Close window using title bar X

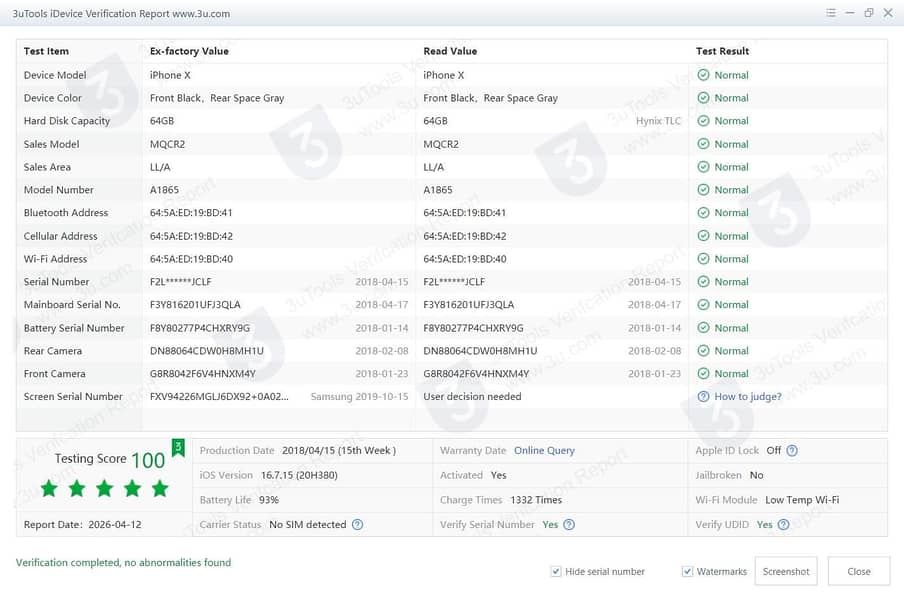(x=888, y=13)
